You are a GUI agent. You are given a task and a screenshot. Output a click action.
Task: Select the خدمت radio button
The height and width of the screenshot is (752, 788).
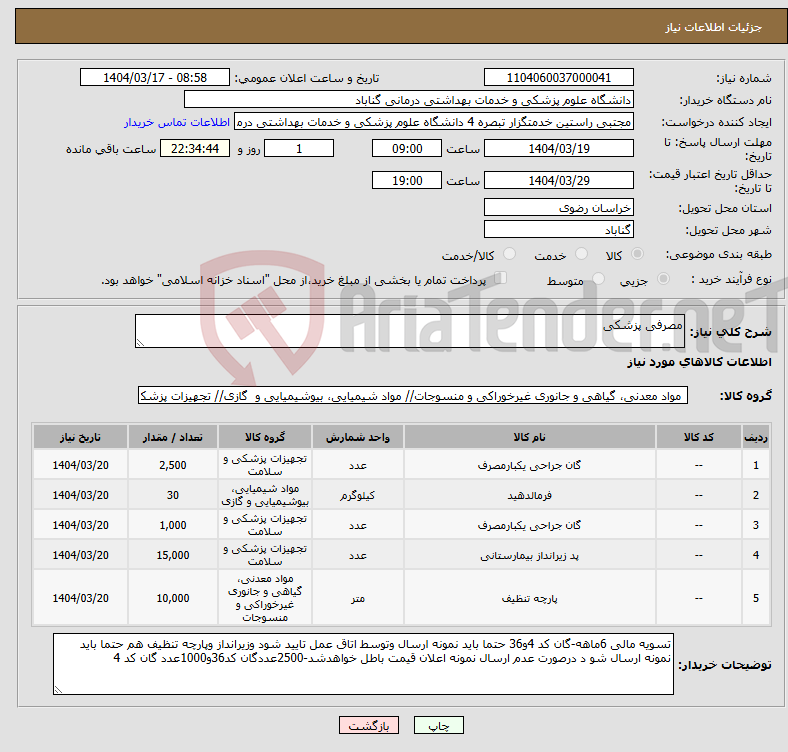coord(581,254)
